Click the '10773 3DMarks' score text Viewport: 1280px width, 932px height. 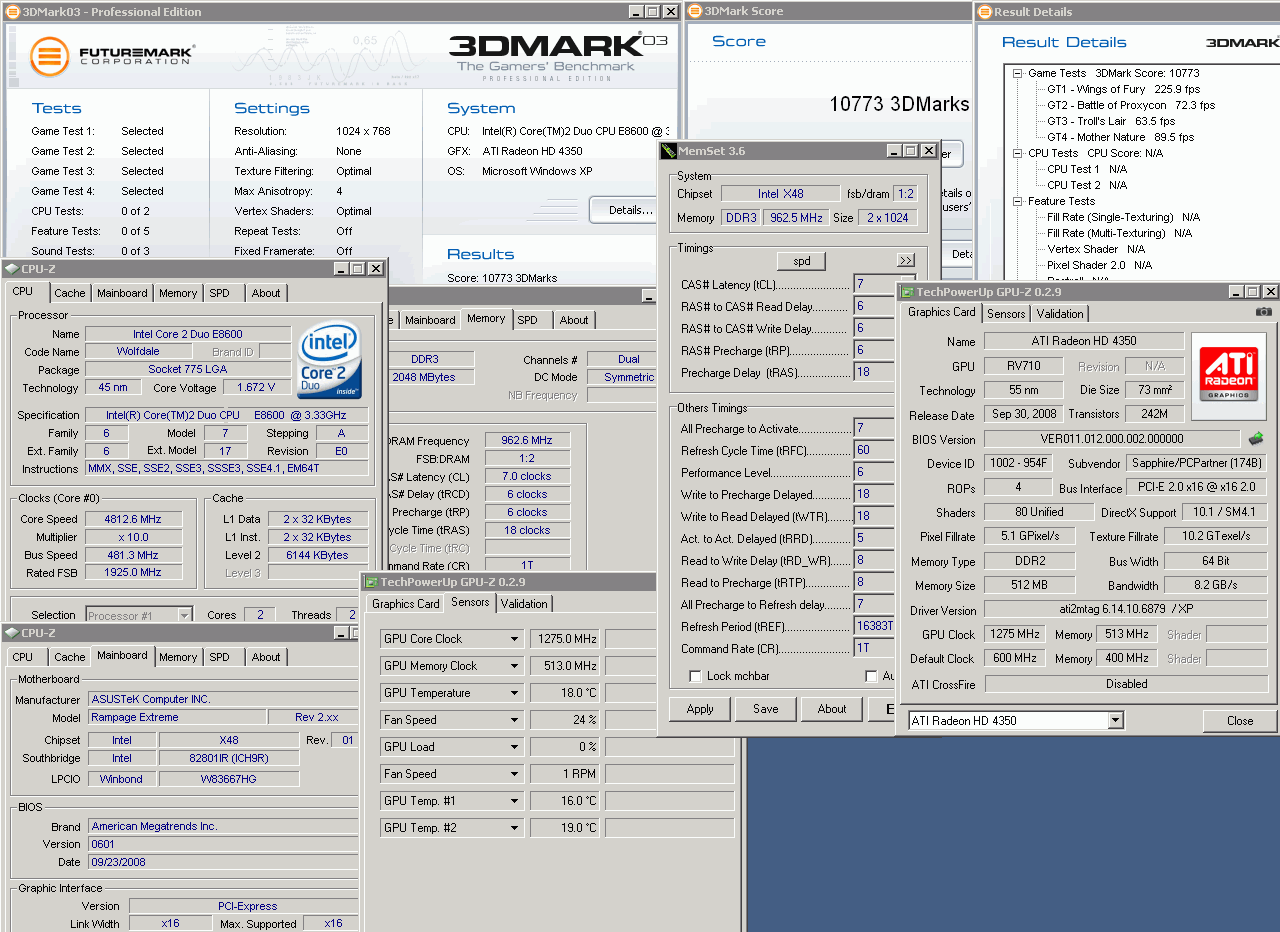coord(899,104)
